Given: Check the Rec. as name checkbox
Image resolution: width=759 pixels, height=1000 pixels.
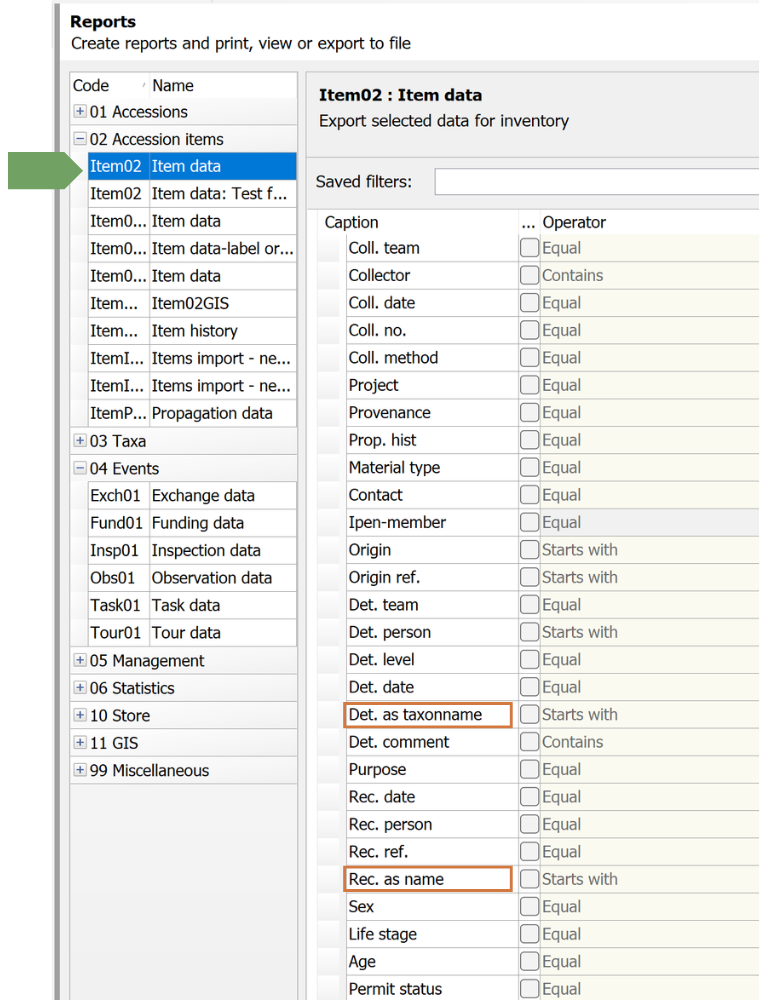Looking at the screenshot, I should (x=529, y=879).
